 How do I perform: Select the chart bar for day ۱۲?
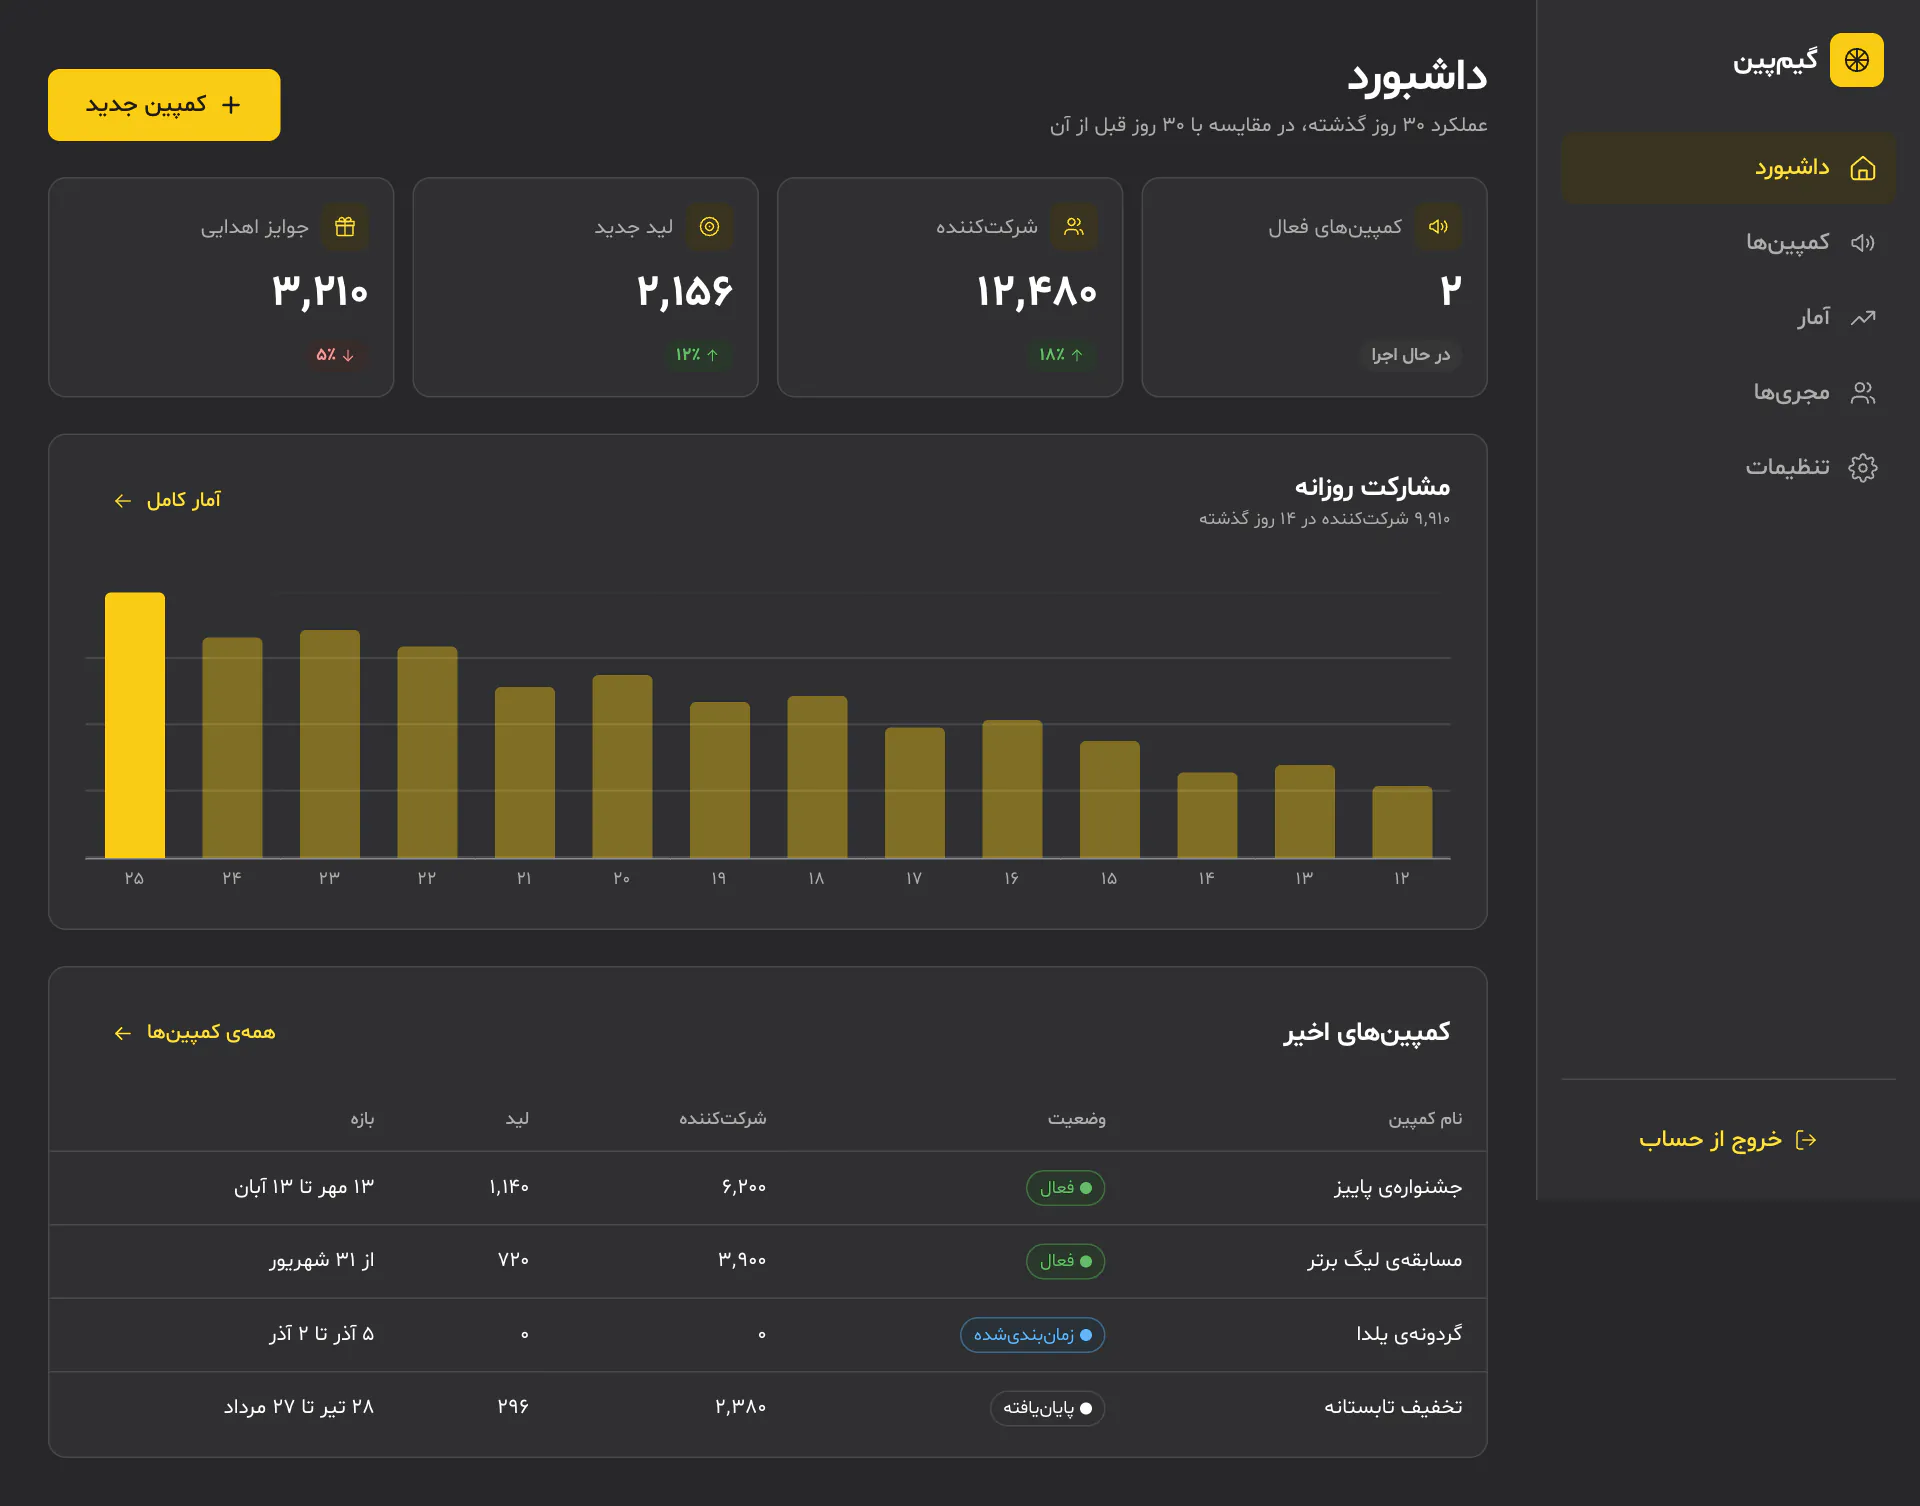pos(1402,822)
